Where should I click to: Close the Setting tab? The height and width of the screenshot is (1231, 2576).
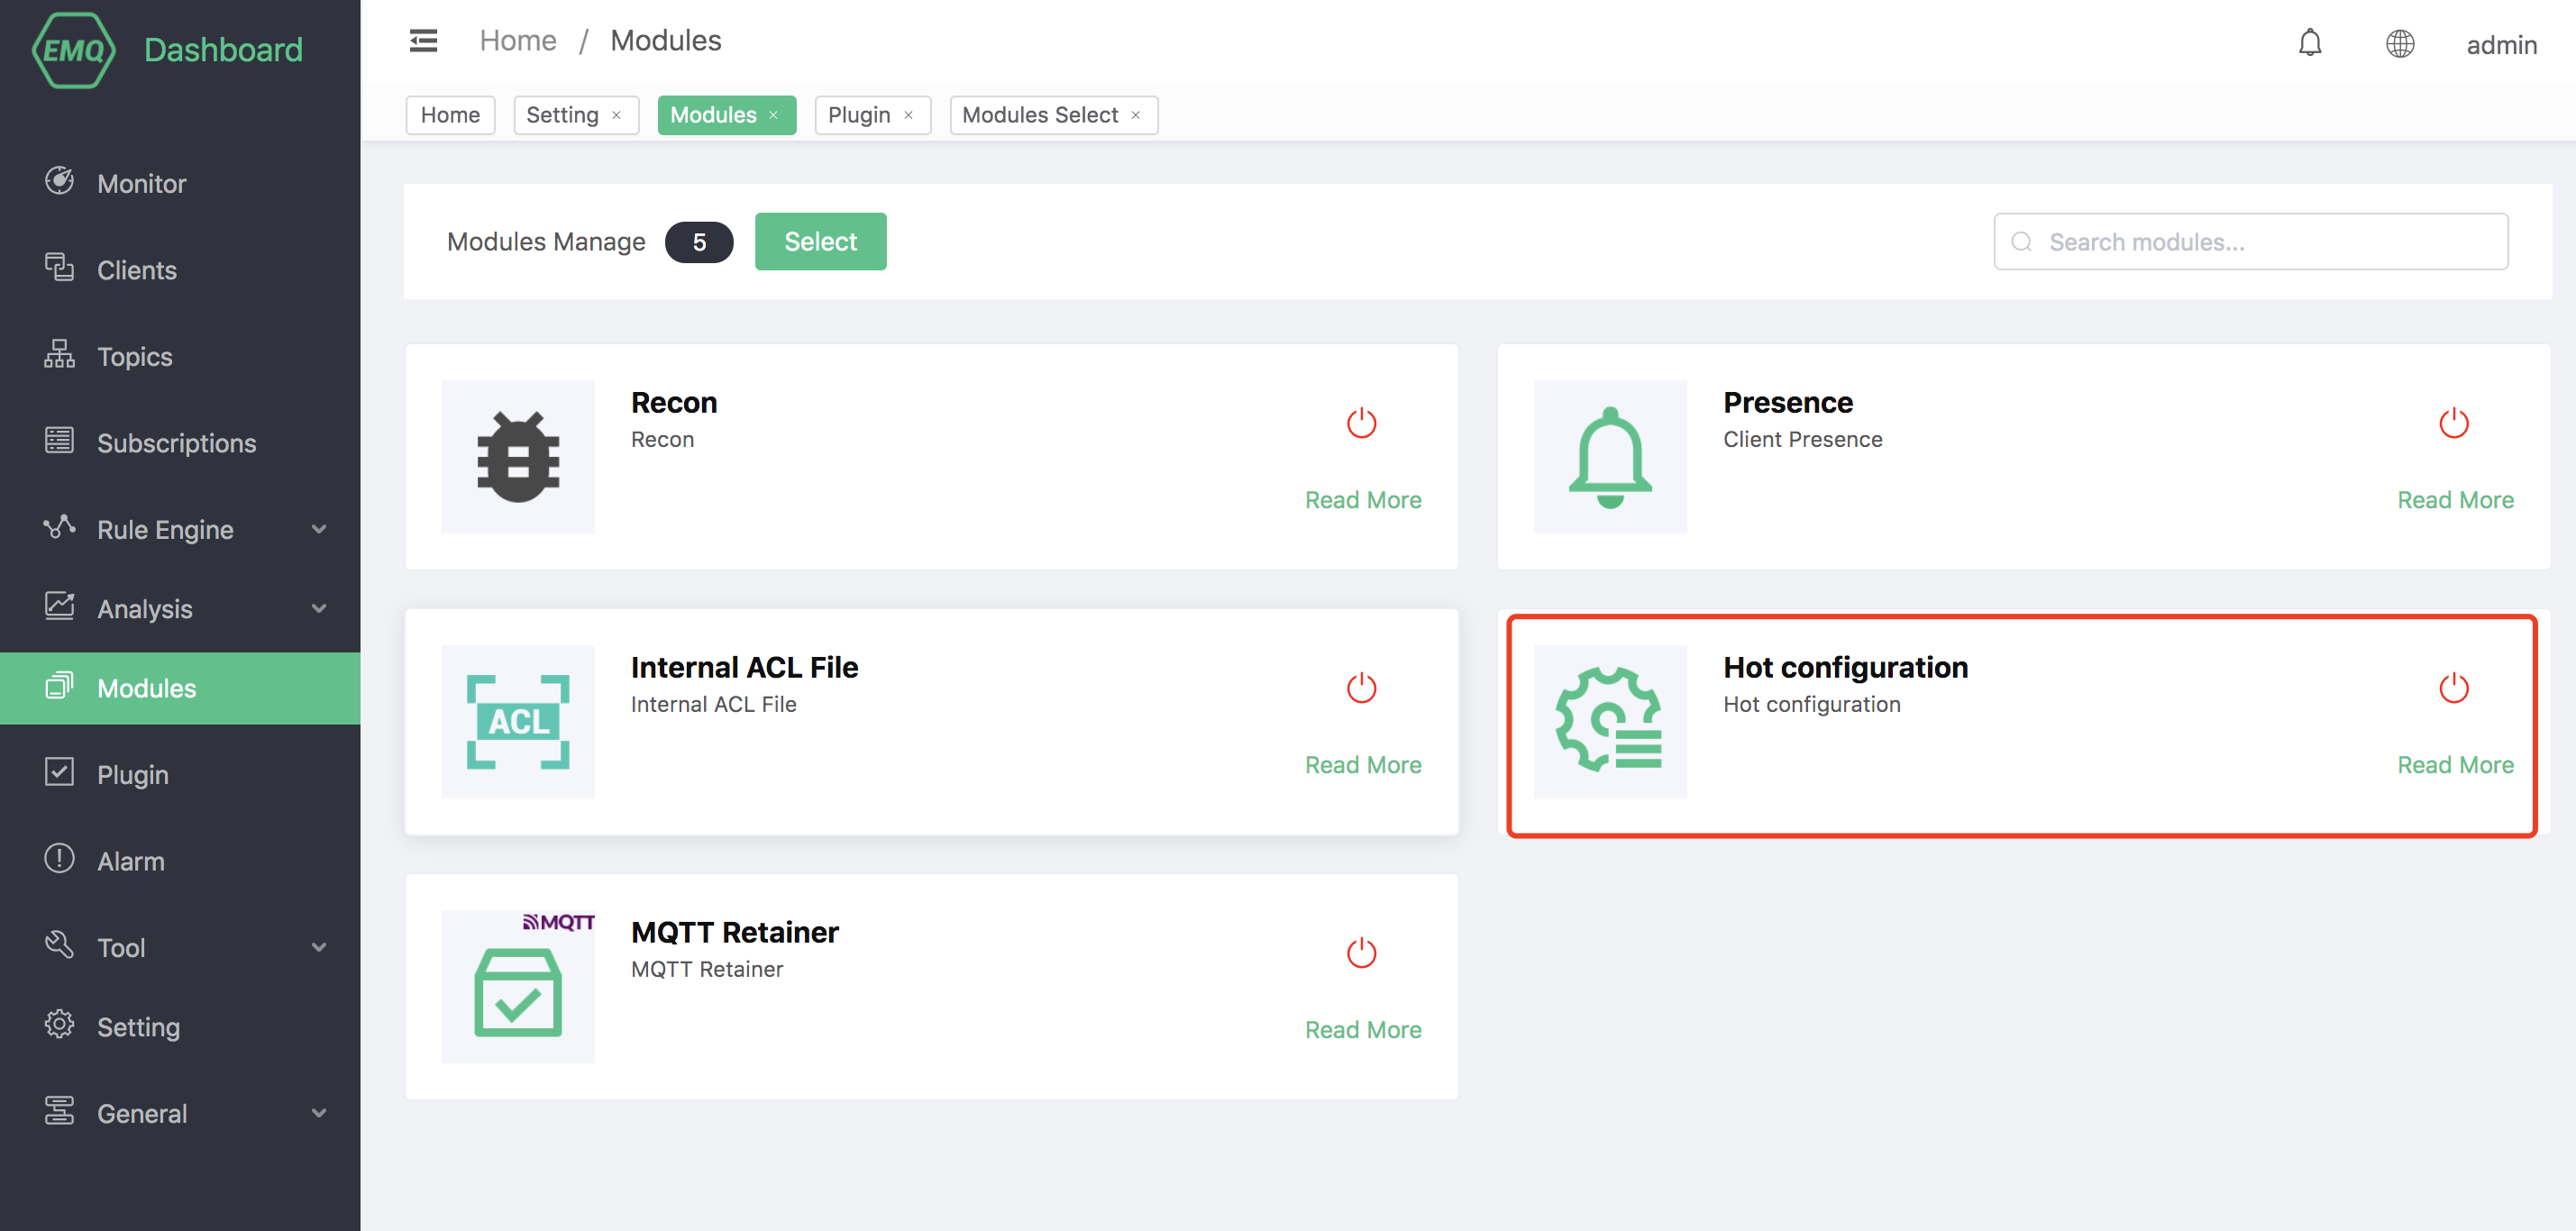click(x=617, y=115)
